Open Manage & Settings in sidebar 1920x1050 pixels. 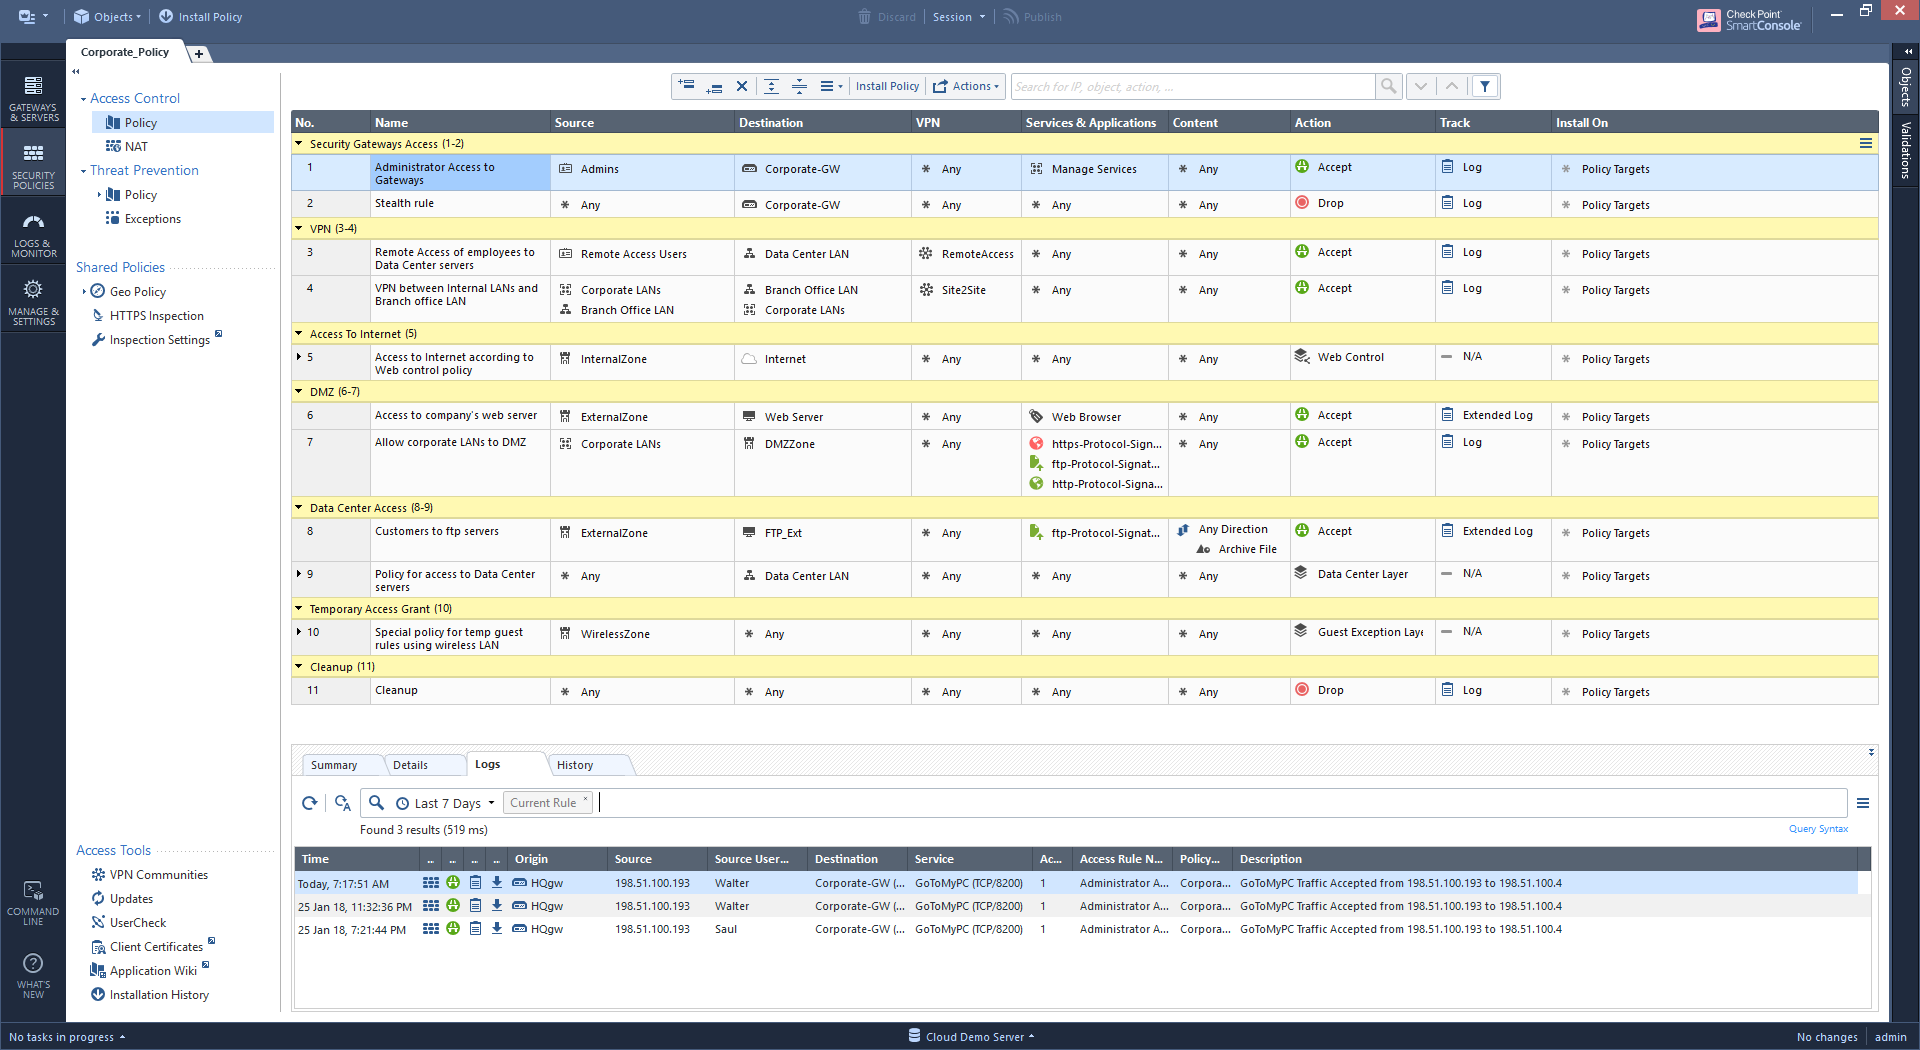click(x=33, y=302)
